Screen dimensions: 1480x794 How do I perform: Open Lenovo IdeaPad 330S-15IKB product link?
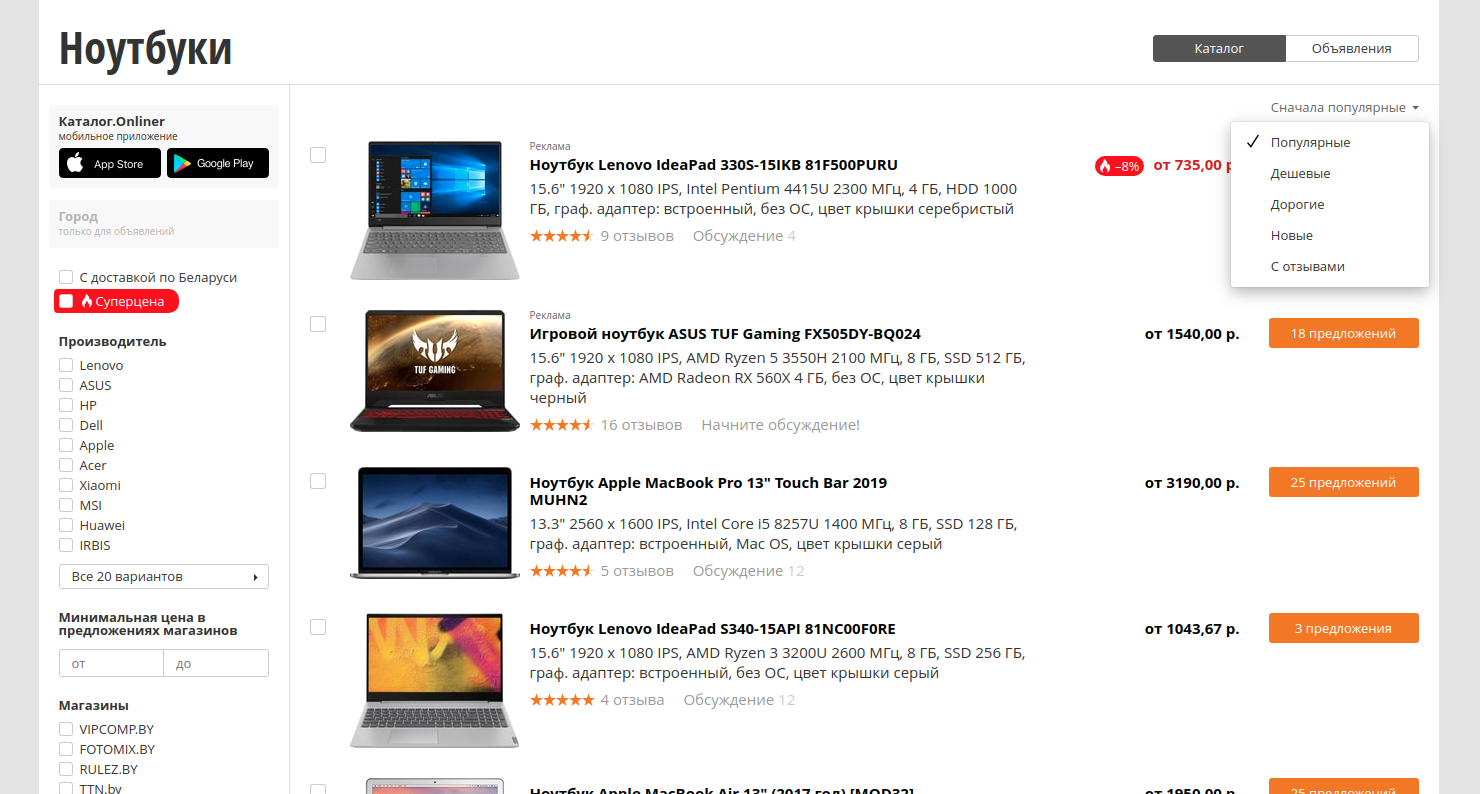(714, 165)
